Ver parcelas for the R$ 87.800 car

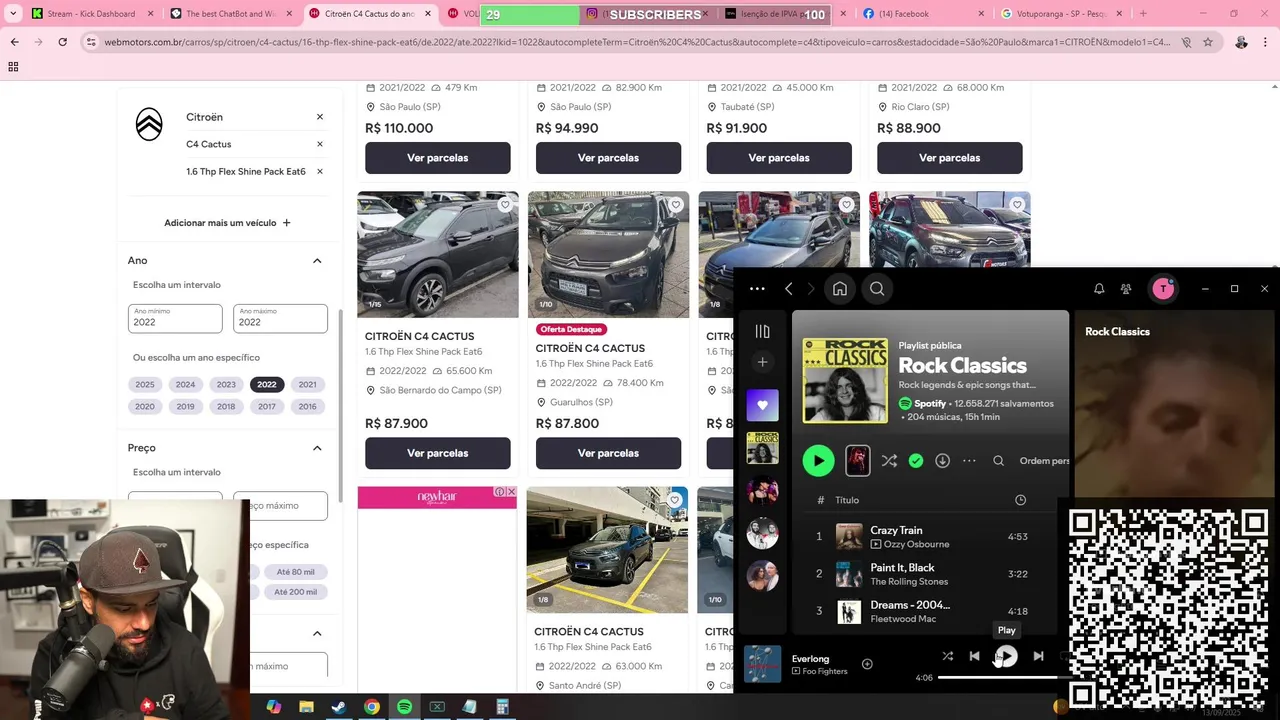(x=608, y=453)
